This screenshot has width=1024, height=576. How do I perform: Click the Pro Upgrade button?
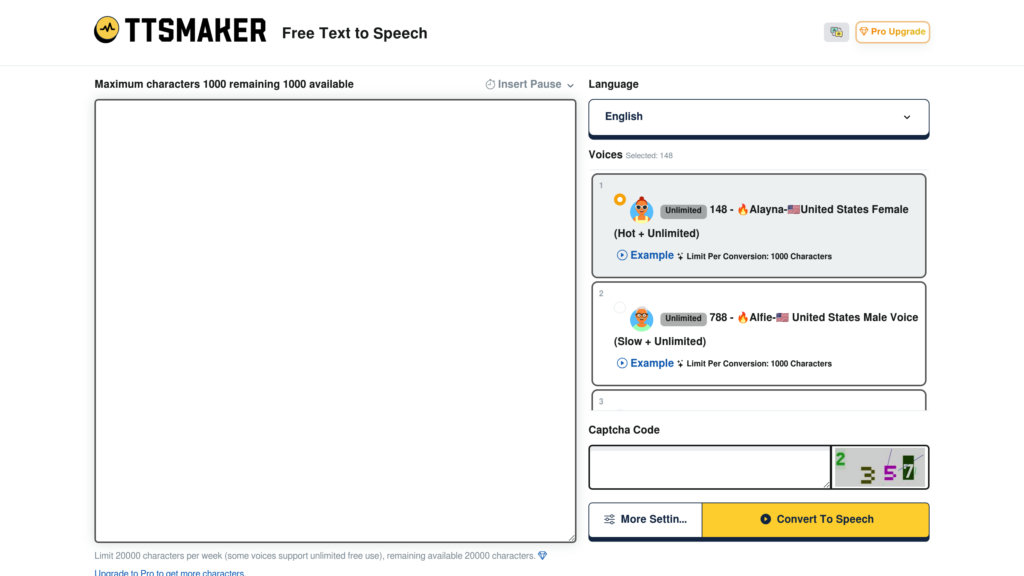892,32
